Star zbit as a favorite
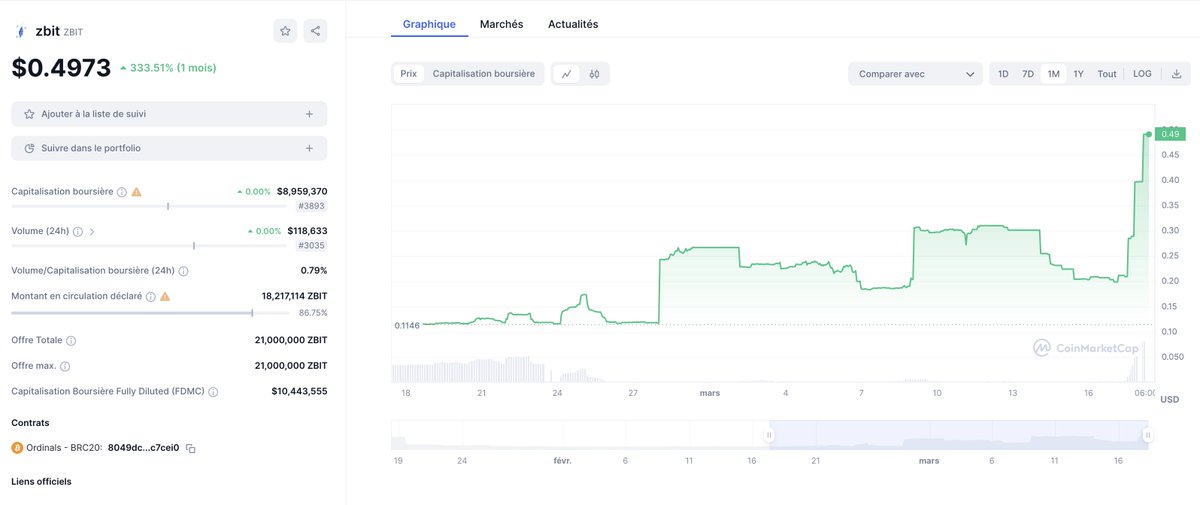This screenshot has width=1200, height=505. [285, 31]
